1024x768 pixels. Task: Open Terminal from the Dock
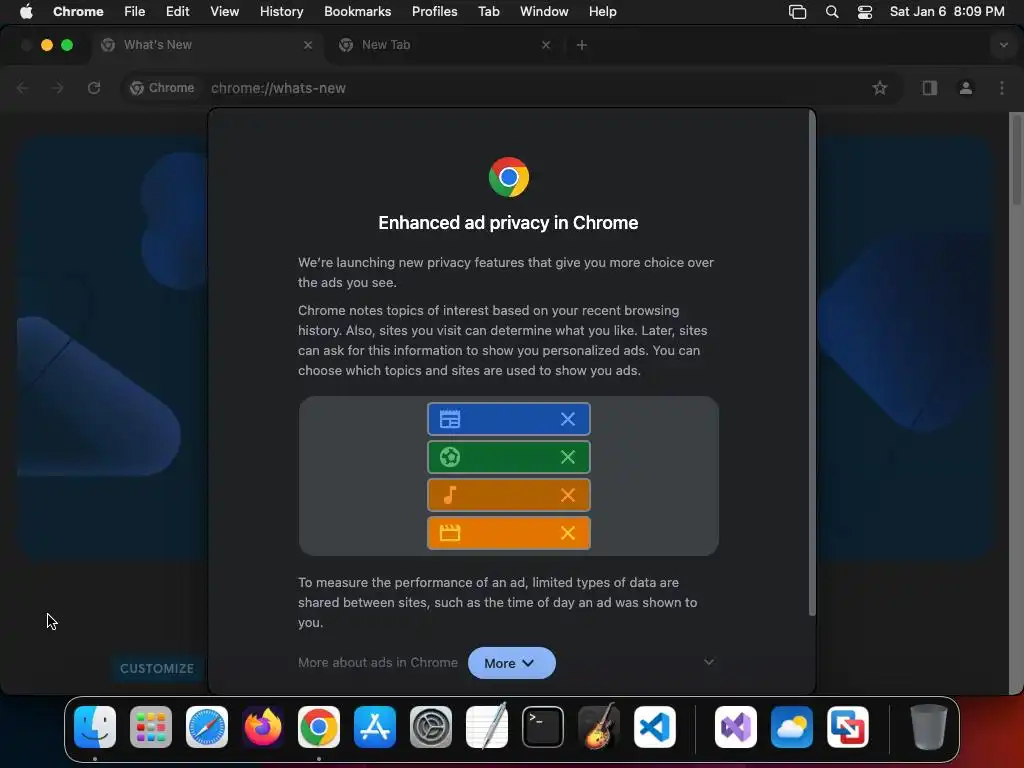point(543,727)
